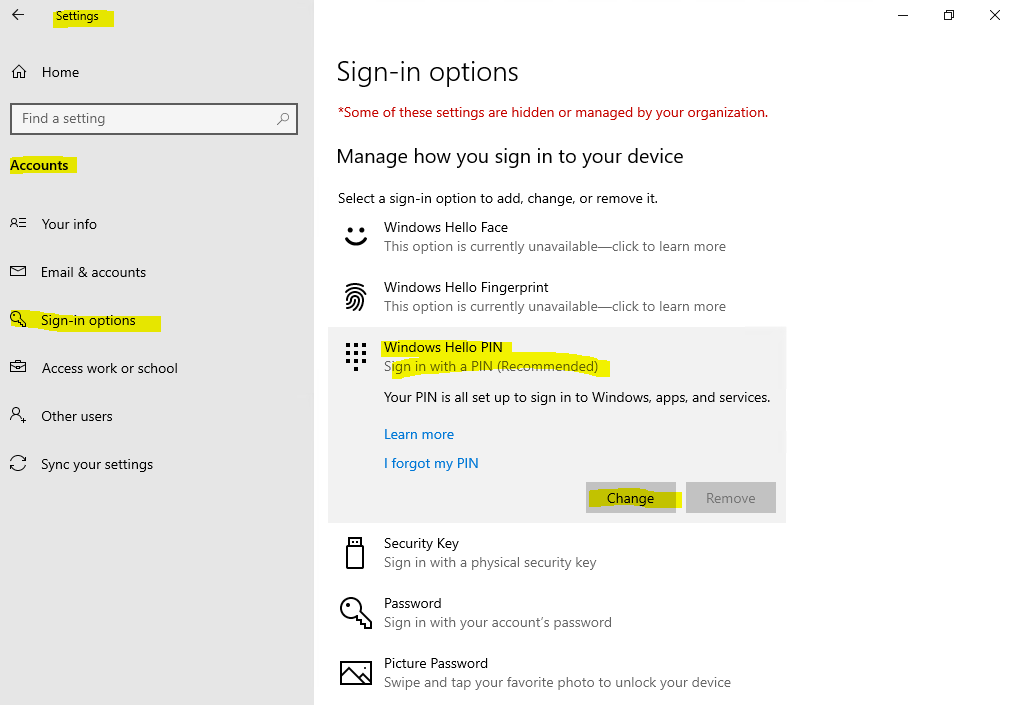The width and height of the screenshot is (1011, 705).
Task: Click the Access work or school briefcase icon
Action: [x=18, y=367]
